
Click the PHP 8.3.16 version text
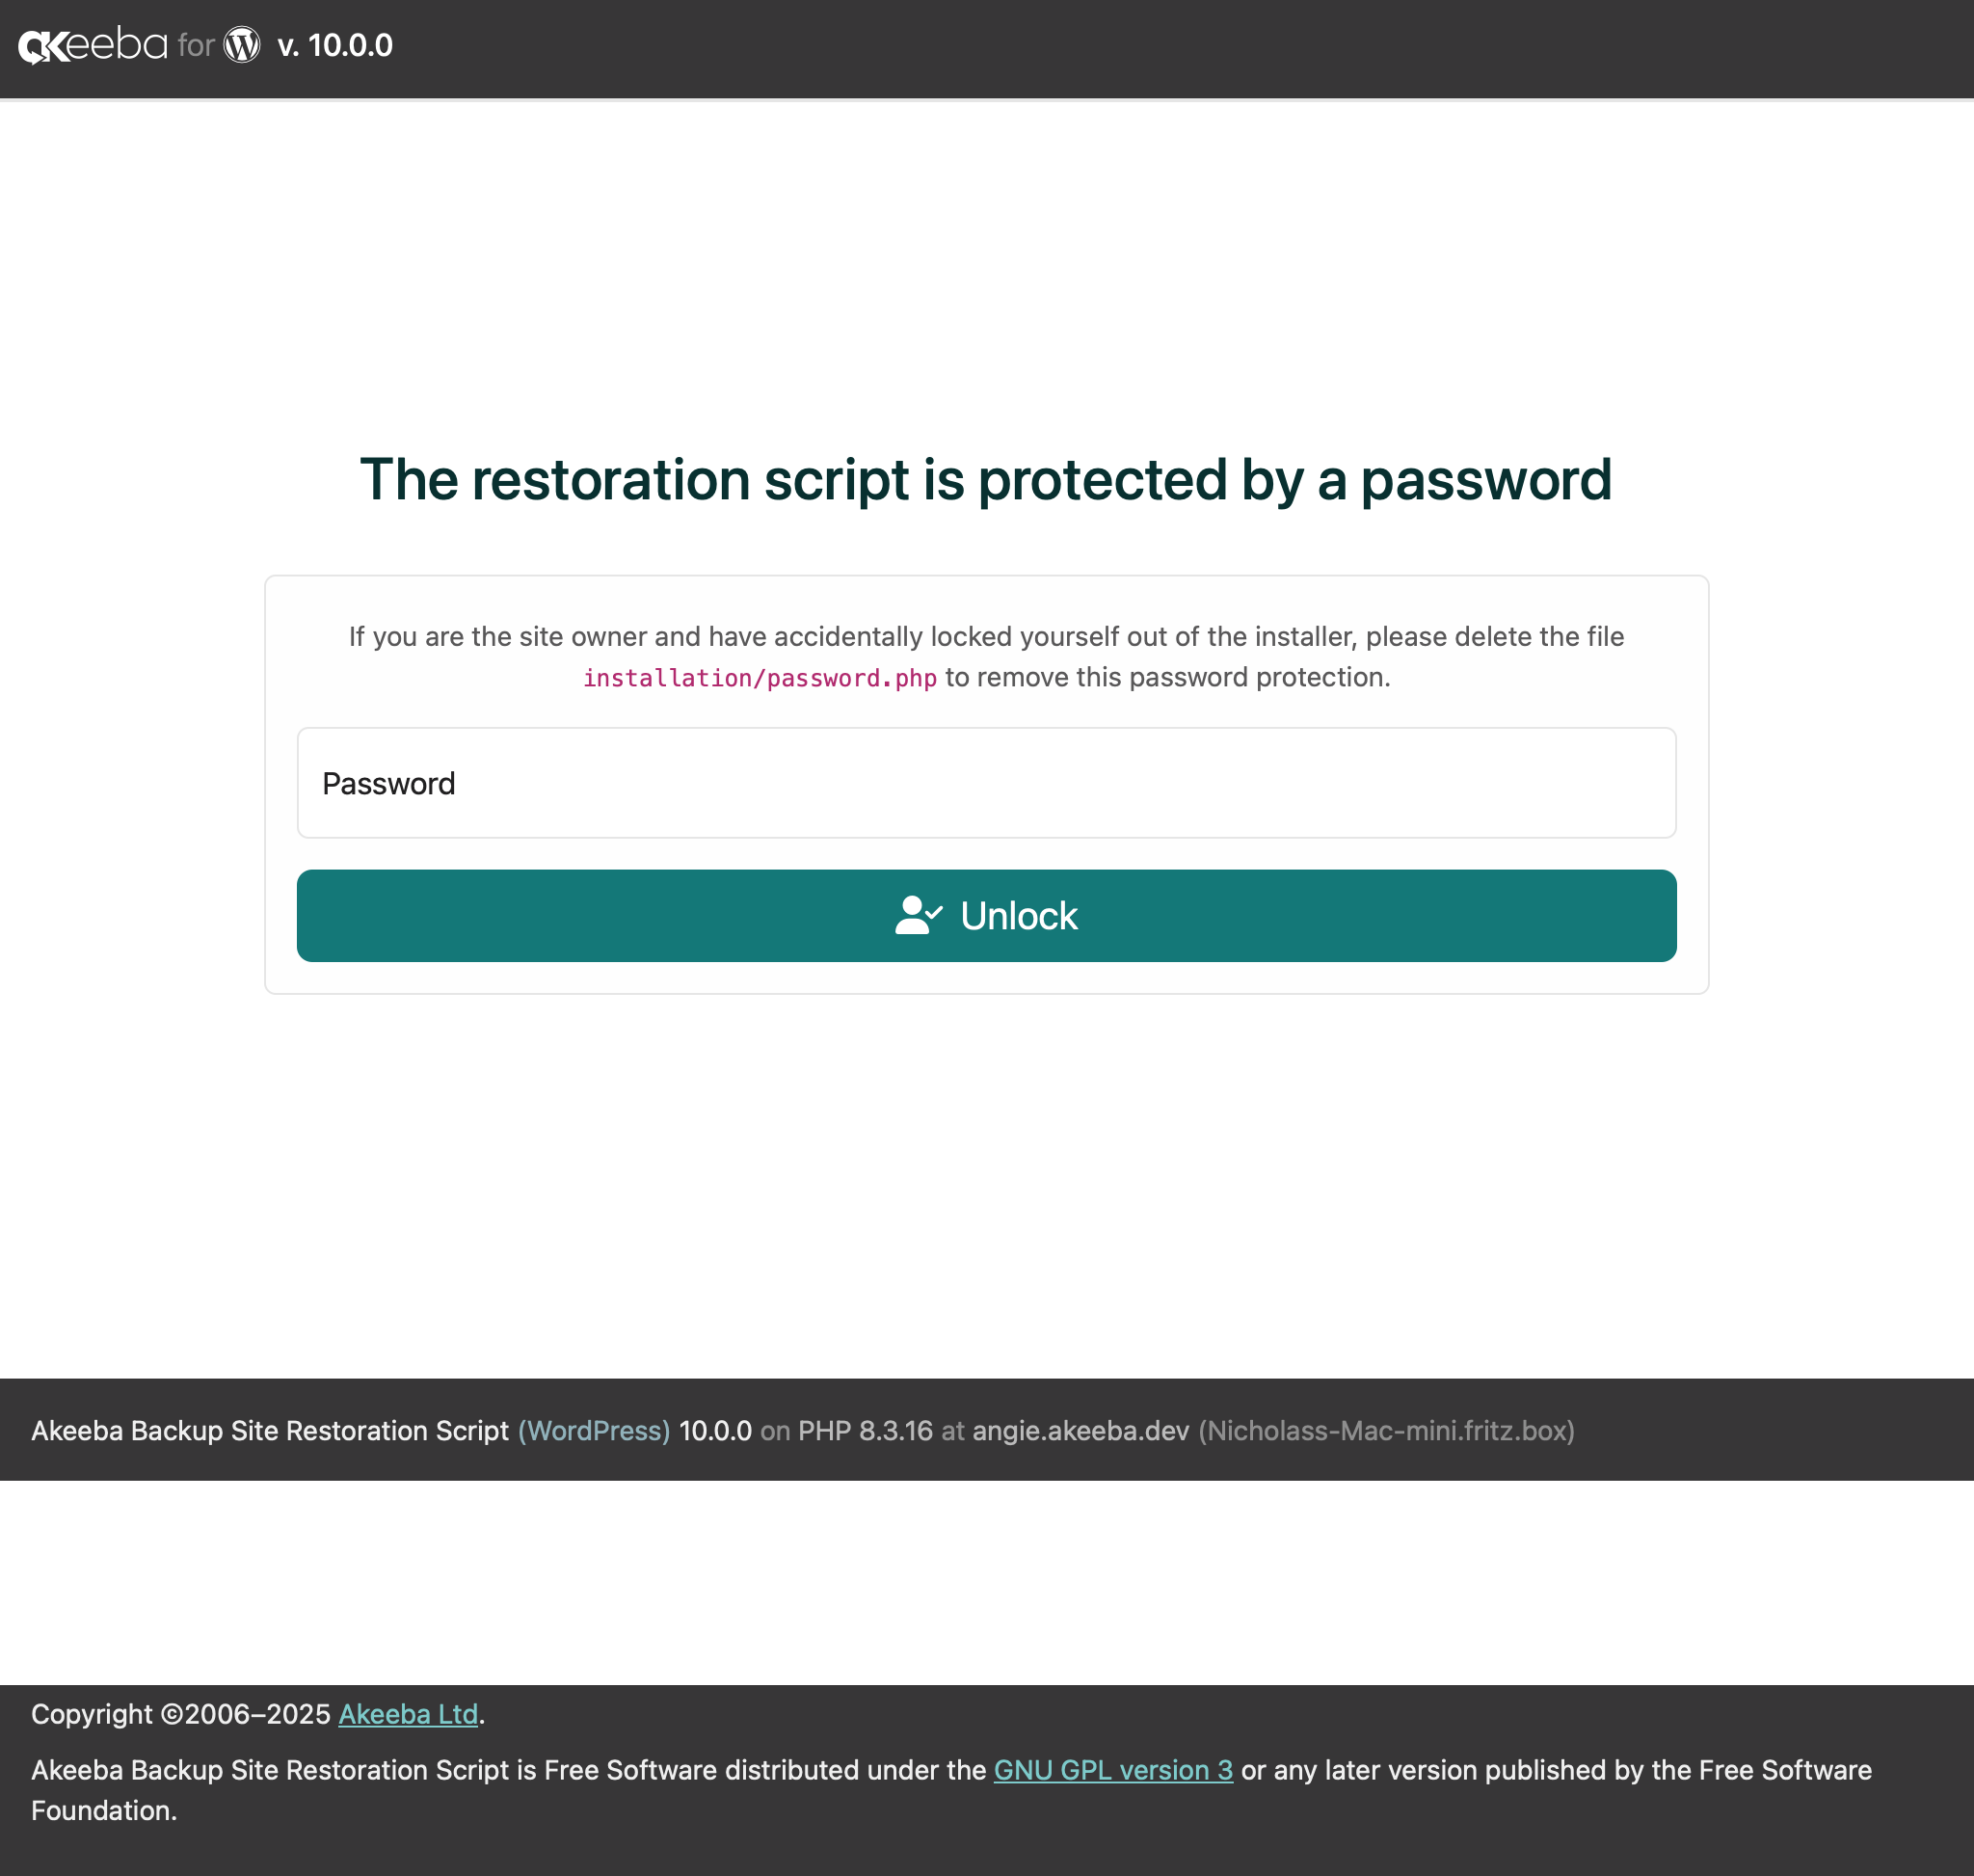[x=865, y=1431]
